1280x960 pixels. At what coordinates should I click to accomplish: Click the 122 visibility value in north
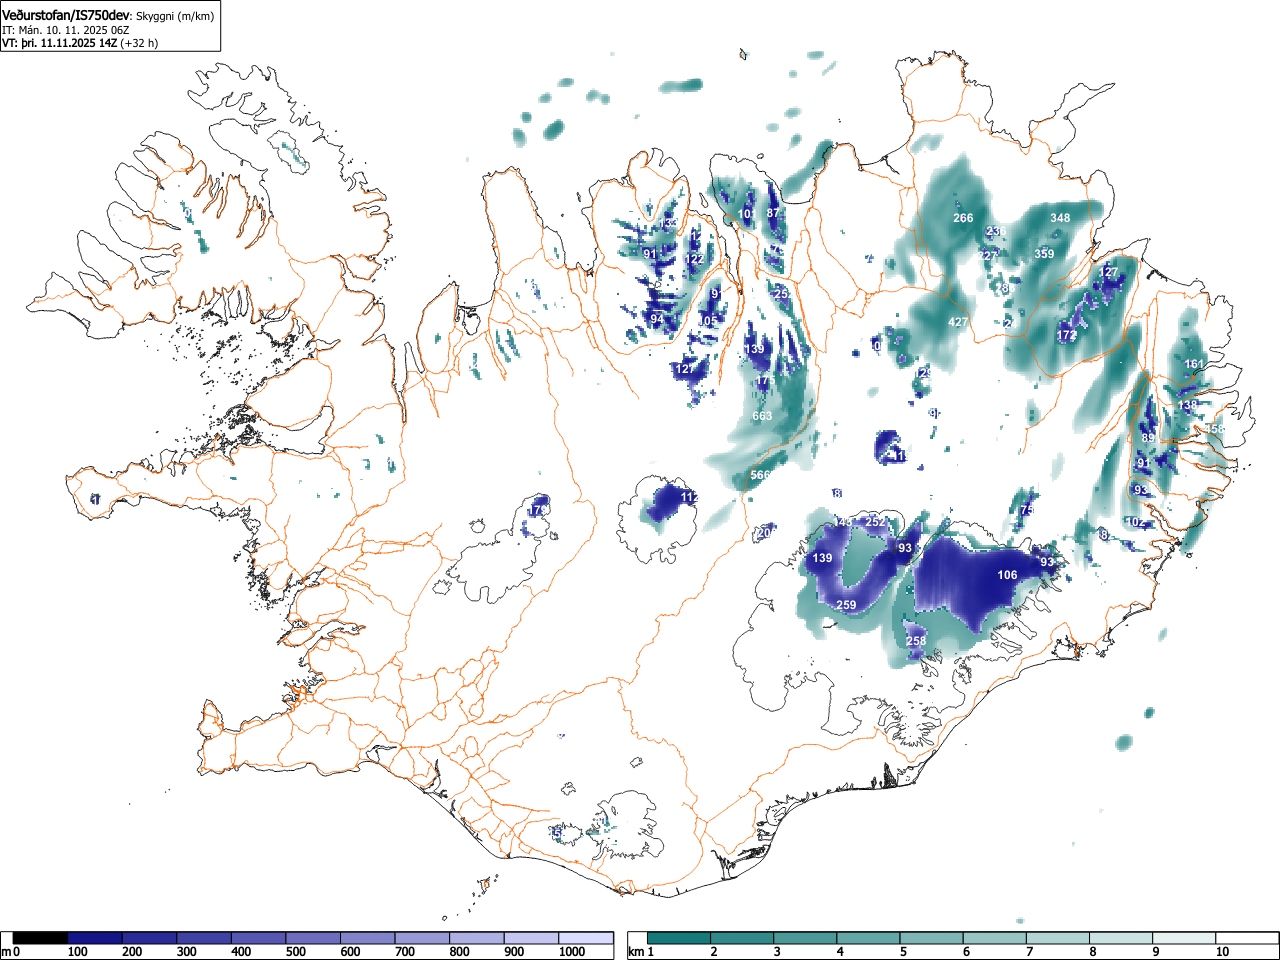click(694, 259)
